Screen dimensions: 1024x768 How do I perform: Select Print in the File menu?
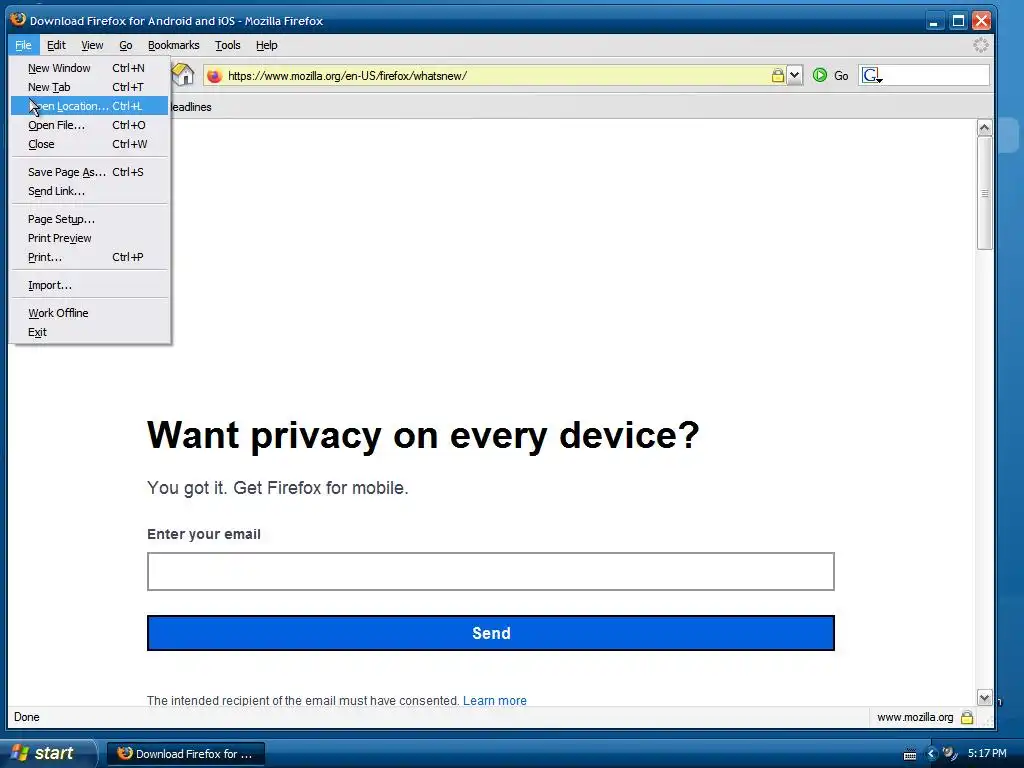click(89, 257)
